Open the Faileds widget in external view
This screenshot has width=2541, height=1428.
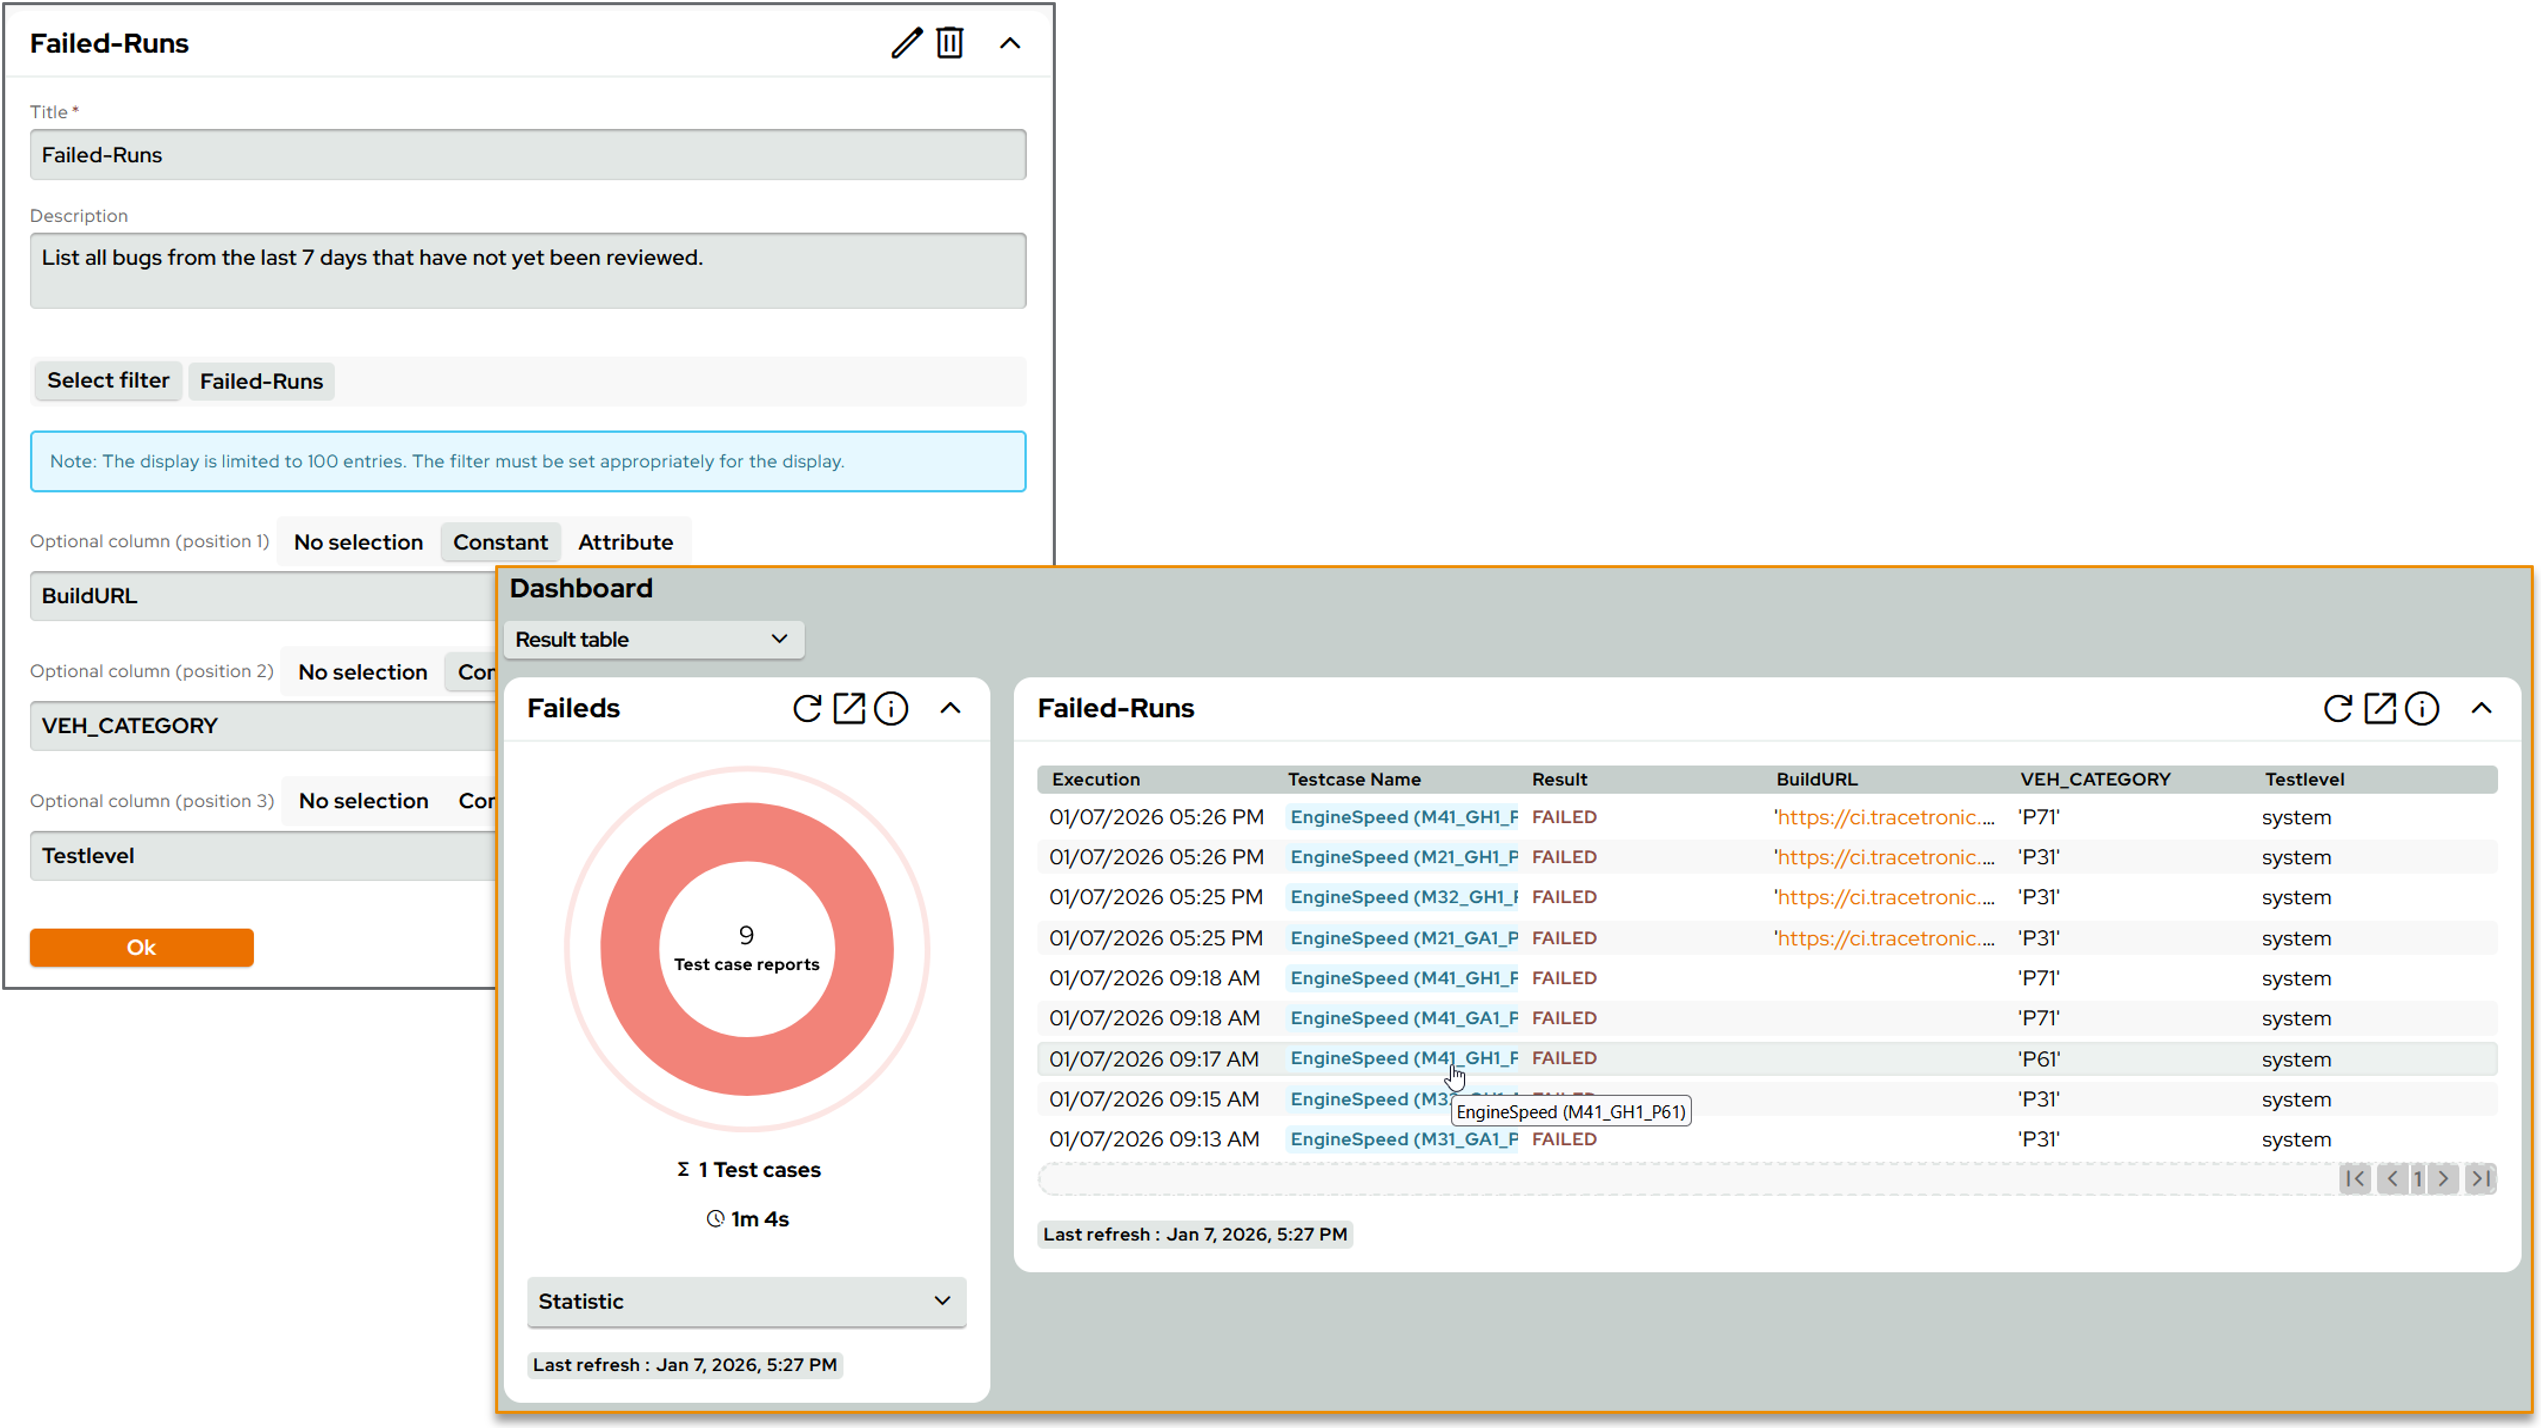(849, 708)
